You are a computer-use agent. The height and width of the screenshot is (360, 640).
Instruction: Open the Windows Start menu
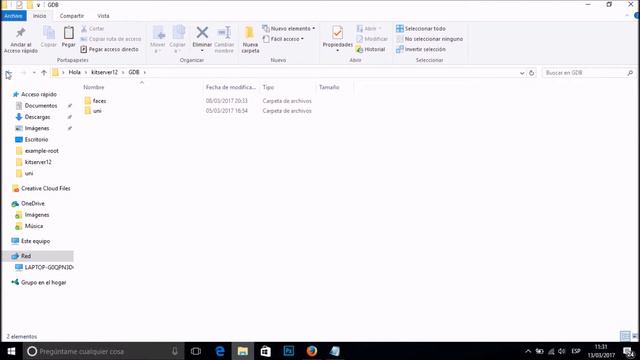pyautogui.click(x=11, y=351)
